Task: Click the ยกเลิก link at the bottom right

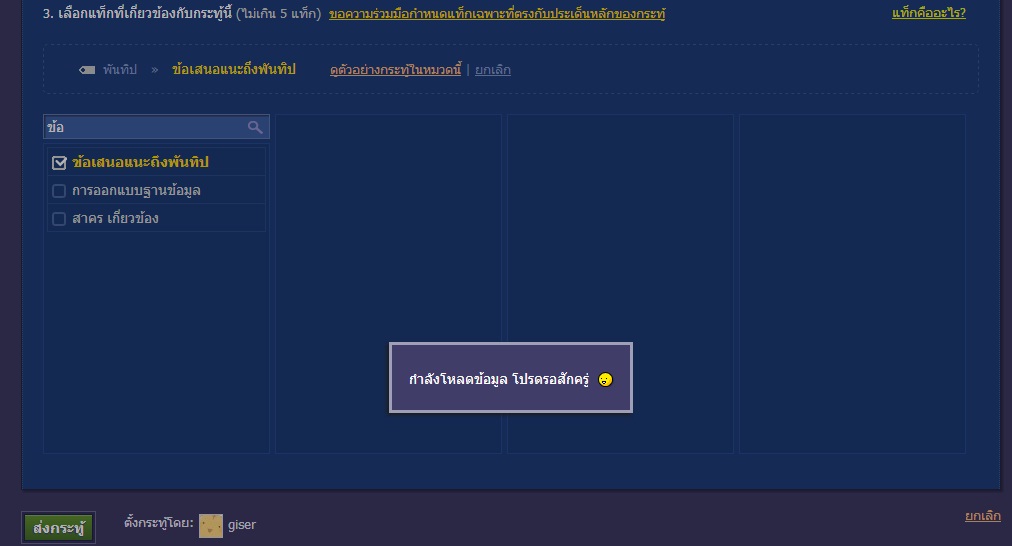Action: pyautogui.click(x=982, y=516)
